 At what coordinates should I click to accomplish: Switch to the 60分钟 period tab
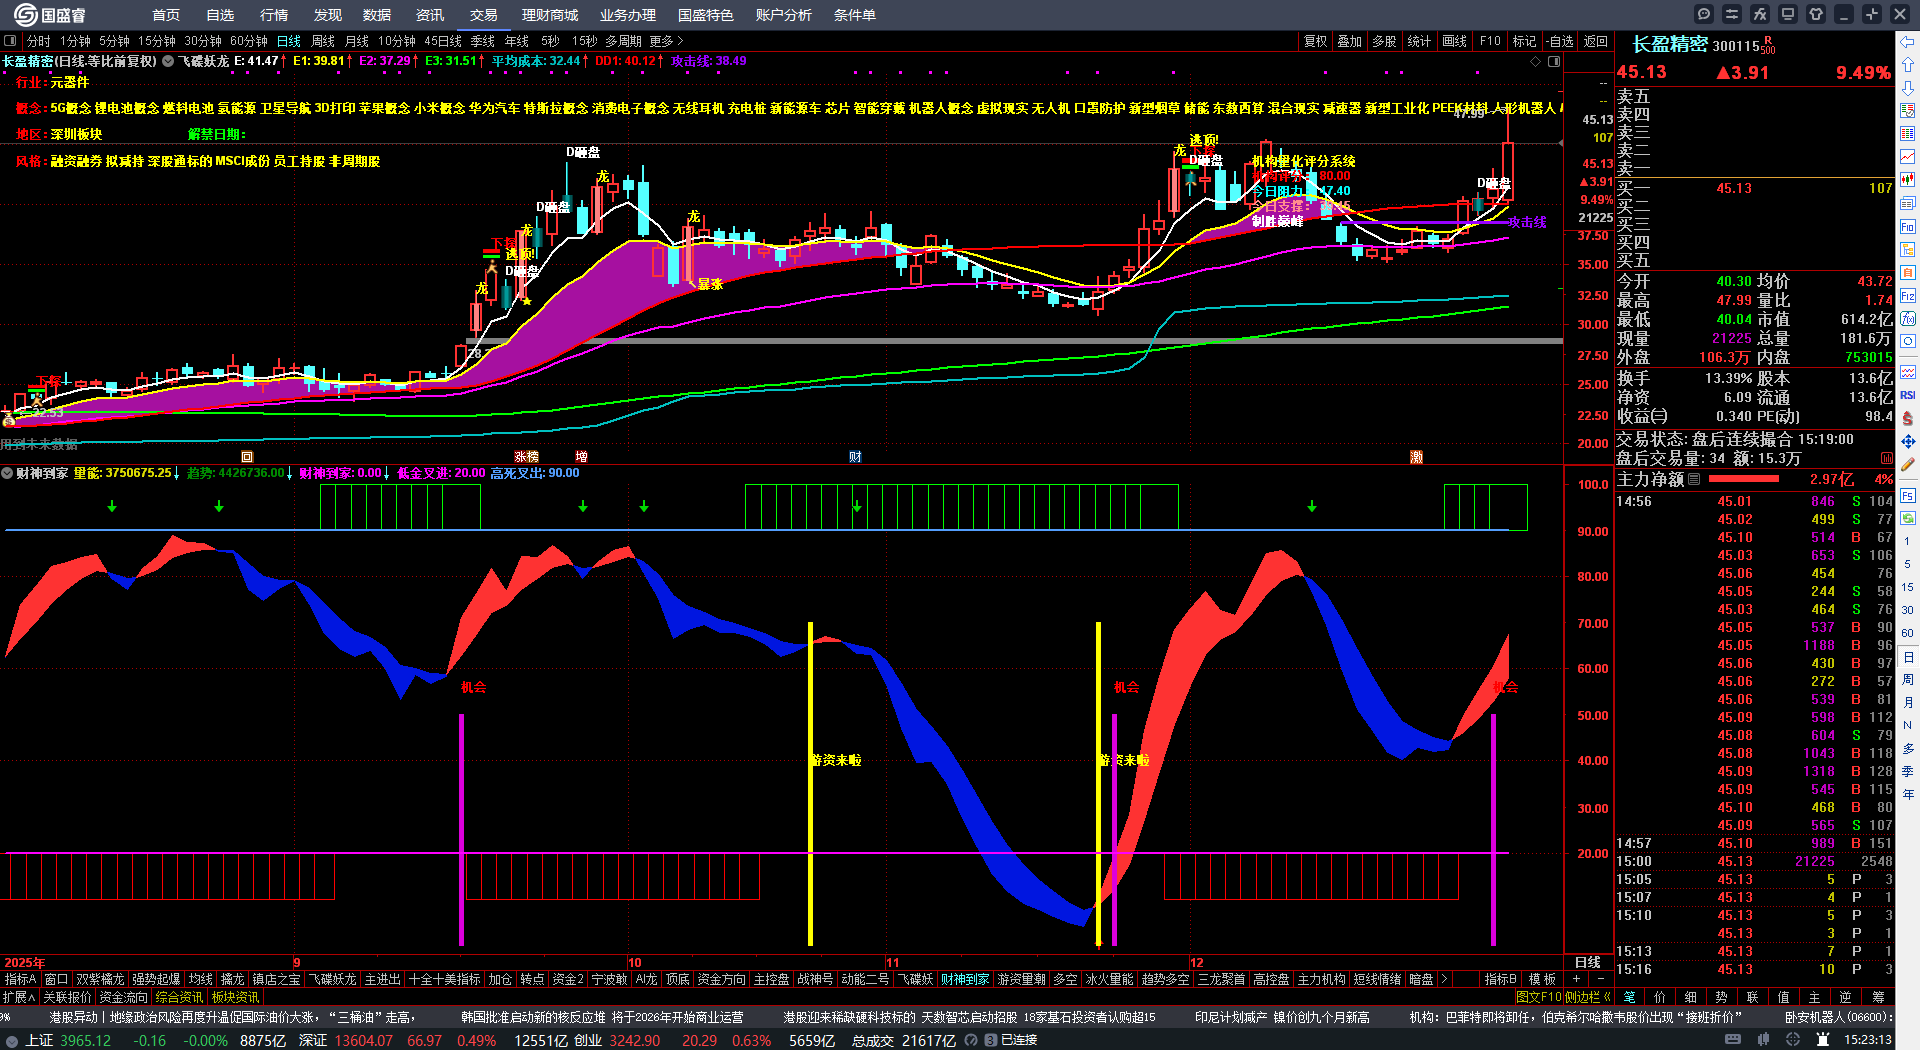tap(249, 41)
